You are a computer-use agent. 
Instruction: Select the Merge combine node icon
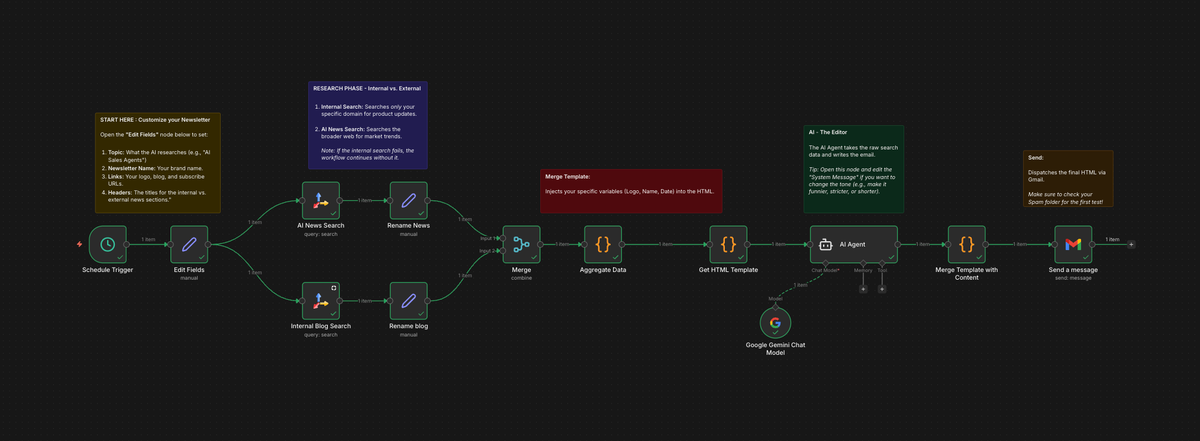521,244
